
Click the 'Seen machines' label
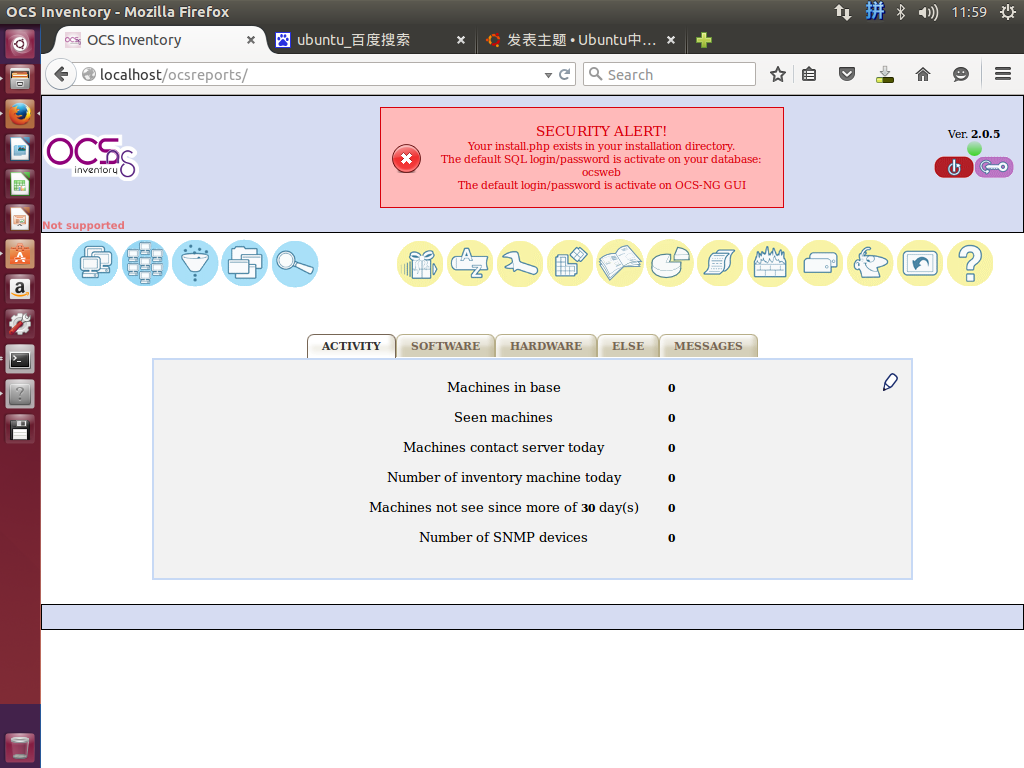pos(503,417)
